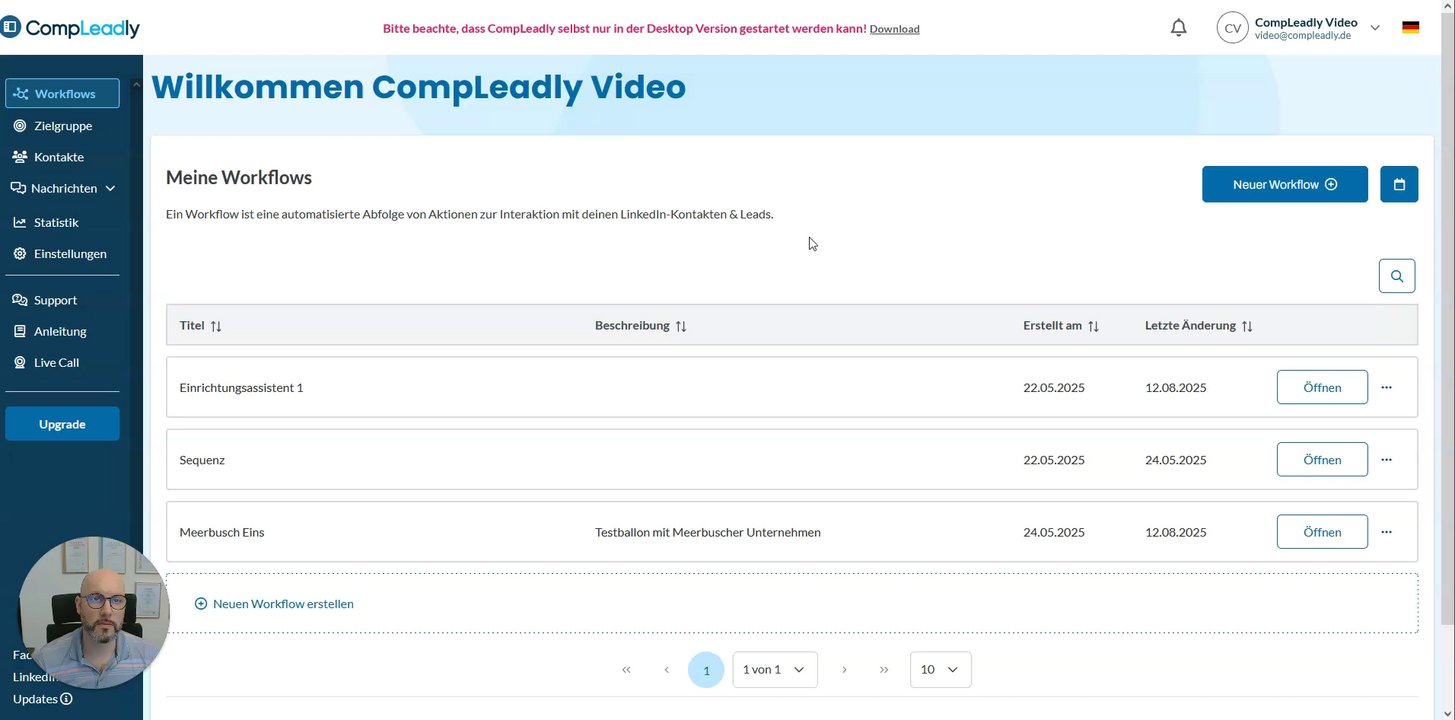
Task: Open Zielgruppe in the sidebar
Action: pos(62,126)
